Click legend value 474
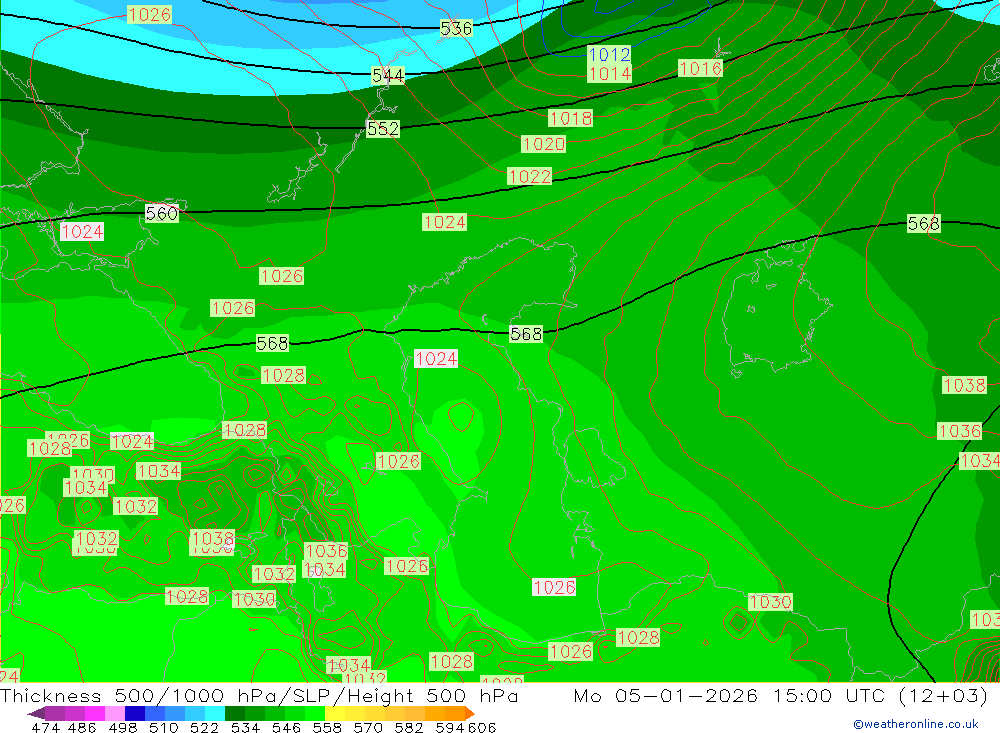1000x733 pixels. tap(45, 727)
